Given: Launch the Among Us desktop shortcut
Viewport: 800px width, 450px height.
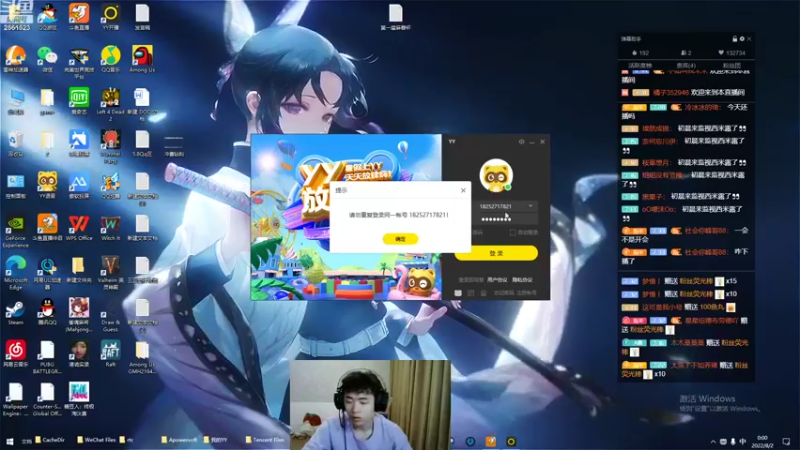Looking at the screenshot, I should pyautogui.click(x=142, y=59).
